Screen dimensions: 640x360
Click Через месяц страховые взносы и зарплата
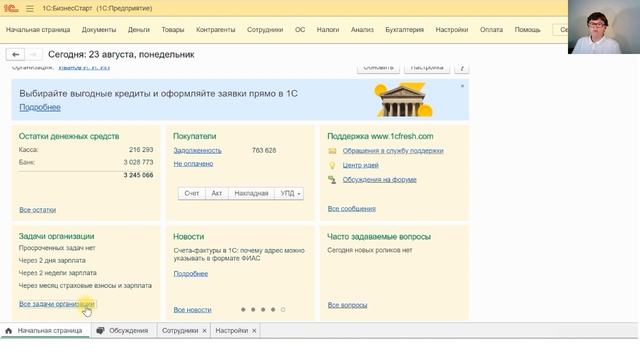[85, 286]
